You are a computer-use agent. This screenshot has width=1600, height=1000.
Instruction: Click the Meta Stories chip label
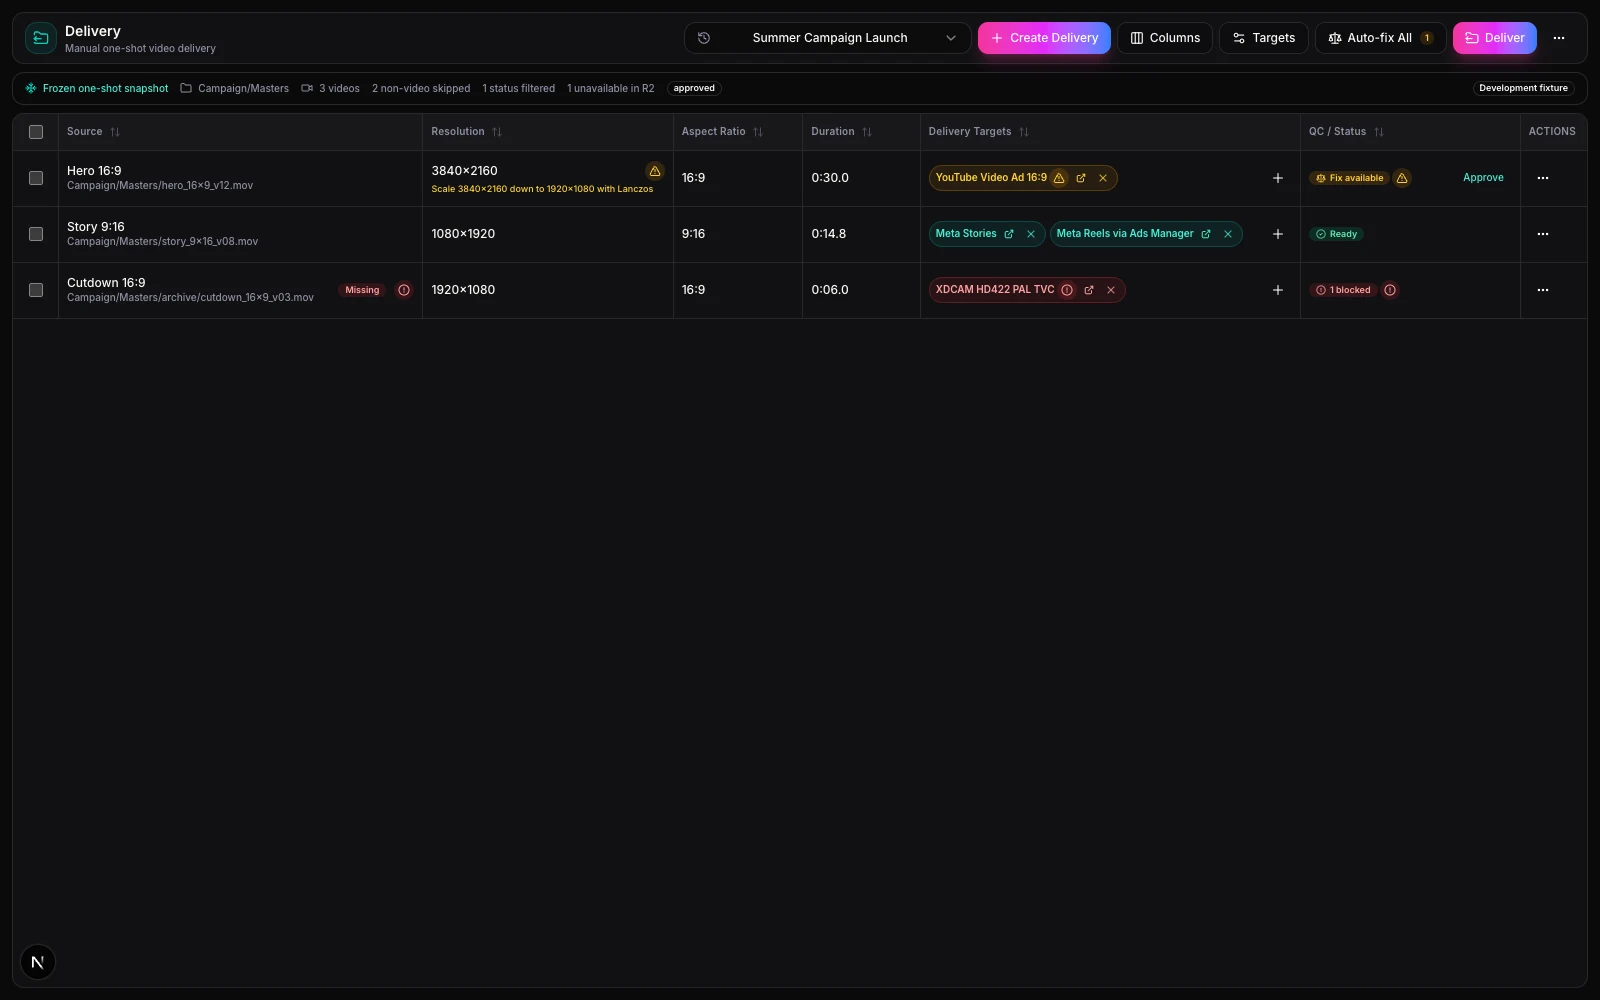click(966, 234)
